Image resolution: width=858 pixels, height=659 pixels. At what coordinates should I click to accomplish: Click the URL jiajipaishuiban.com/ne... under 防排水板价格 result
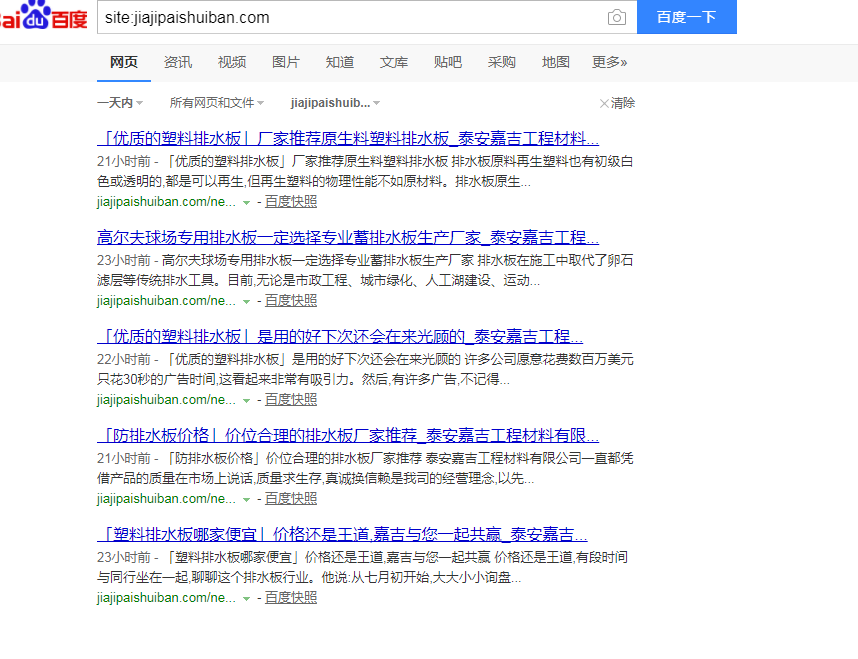point(166,499)
